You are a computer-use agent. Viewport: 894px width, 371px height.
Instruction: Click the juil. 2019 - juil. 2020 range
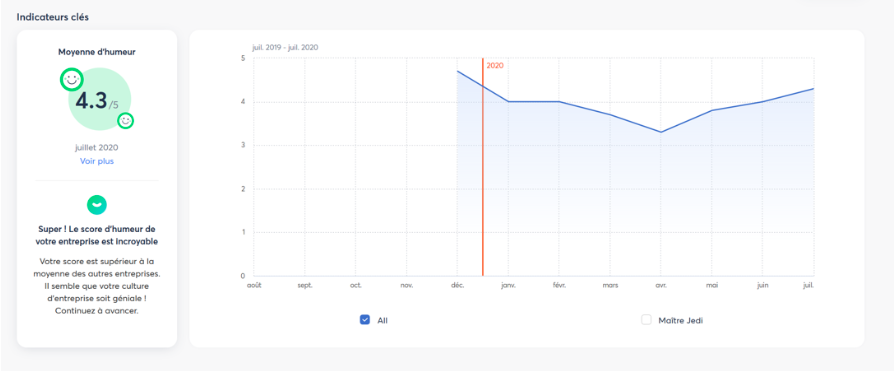[x=285, y=47]
